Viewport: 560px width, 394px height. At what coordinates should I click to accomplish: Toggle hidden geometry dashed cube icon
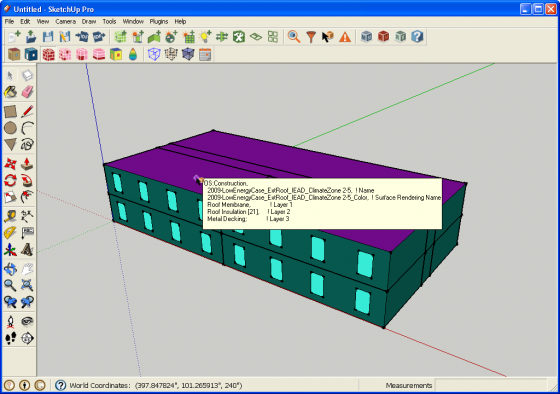(x=171, y=54)
